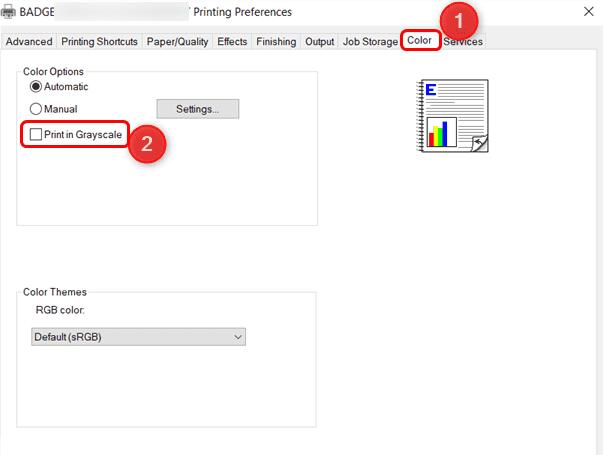
Task: Switch to the Finishing tab
Action: coord(276,42)
